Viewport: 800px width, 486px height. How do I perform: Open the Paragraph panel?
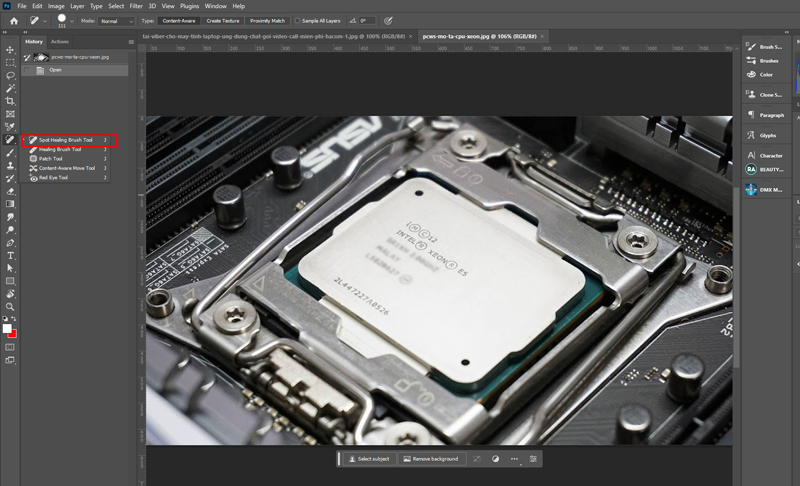click(x=764, y=115)
